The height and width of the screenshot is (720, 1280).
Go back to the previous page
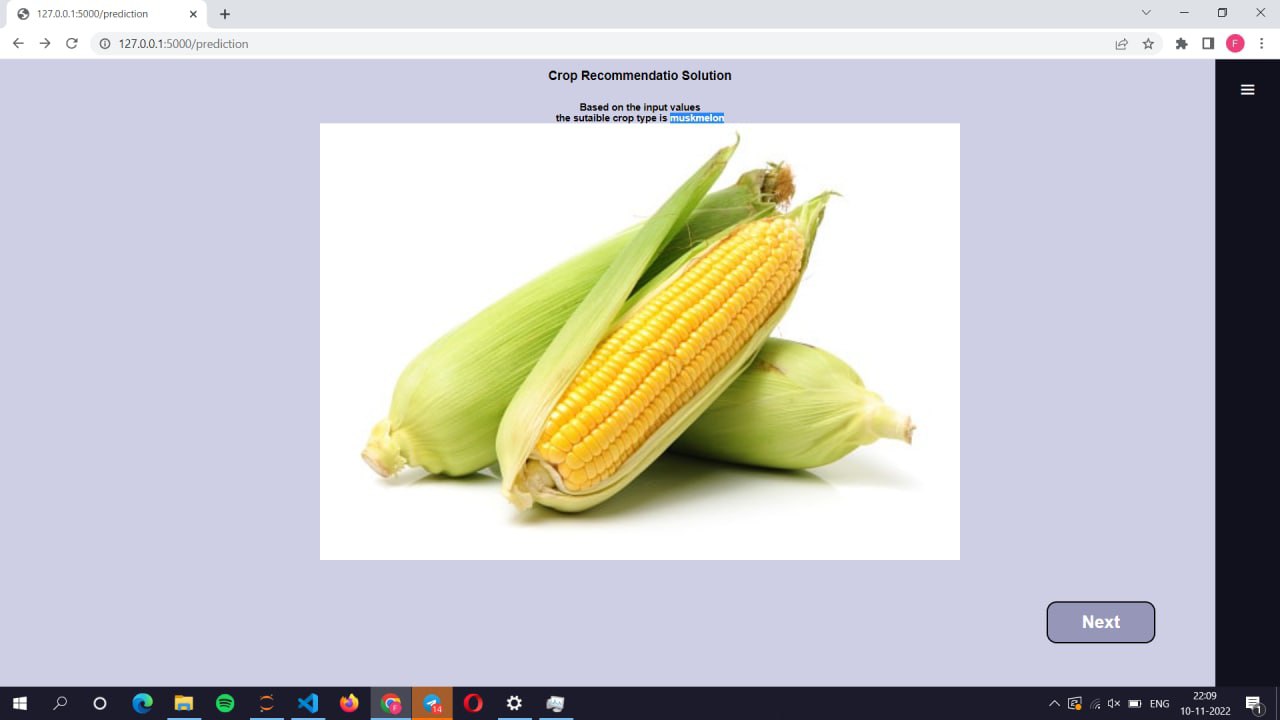18,44
